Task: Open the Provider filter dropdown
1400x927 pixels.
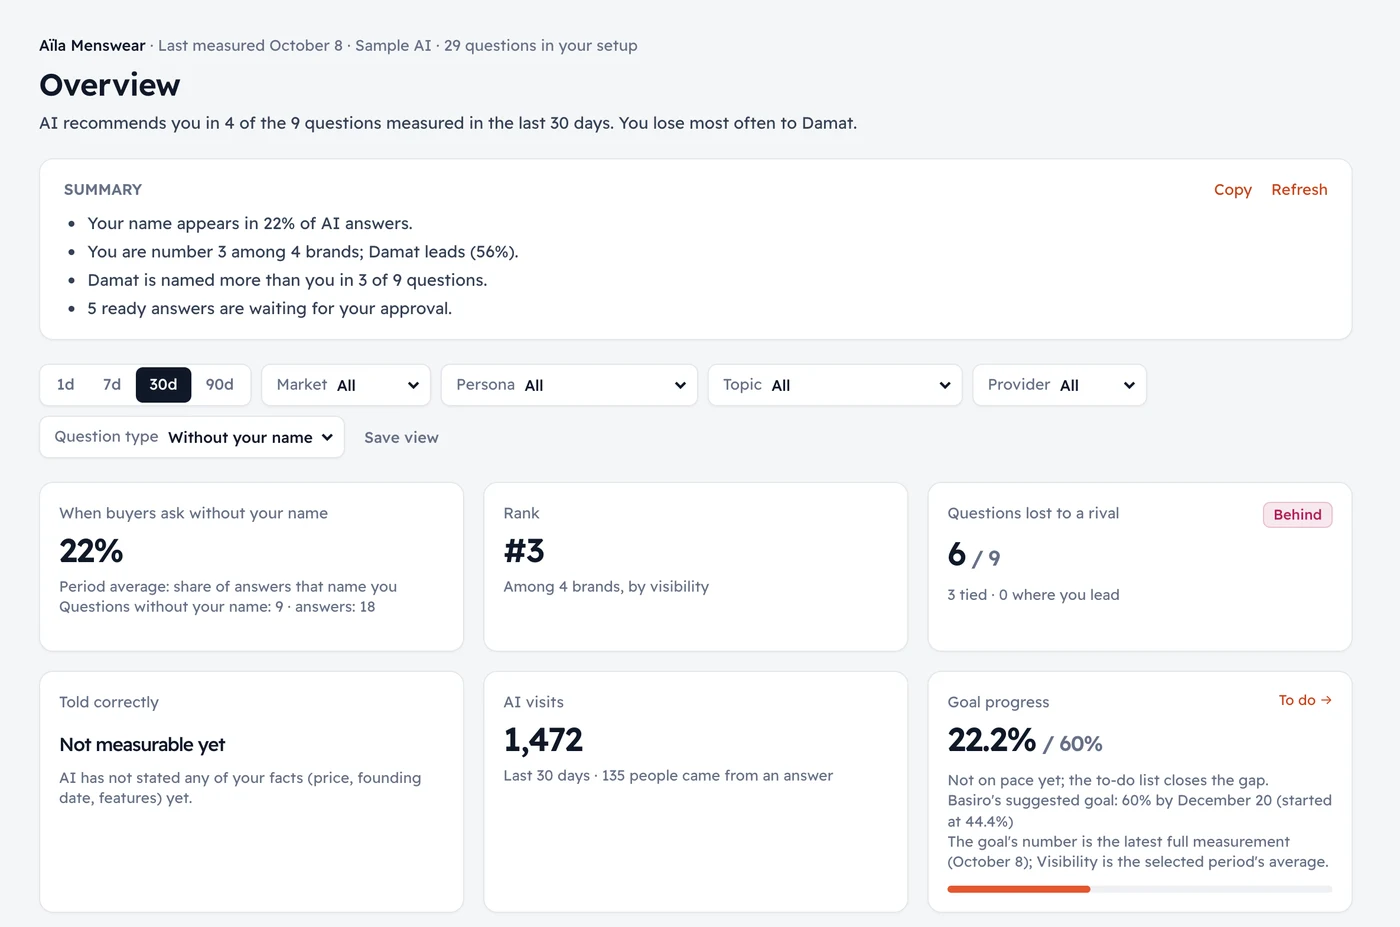Action: point(1059,385)
